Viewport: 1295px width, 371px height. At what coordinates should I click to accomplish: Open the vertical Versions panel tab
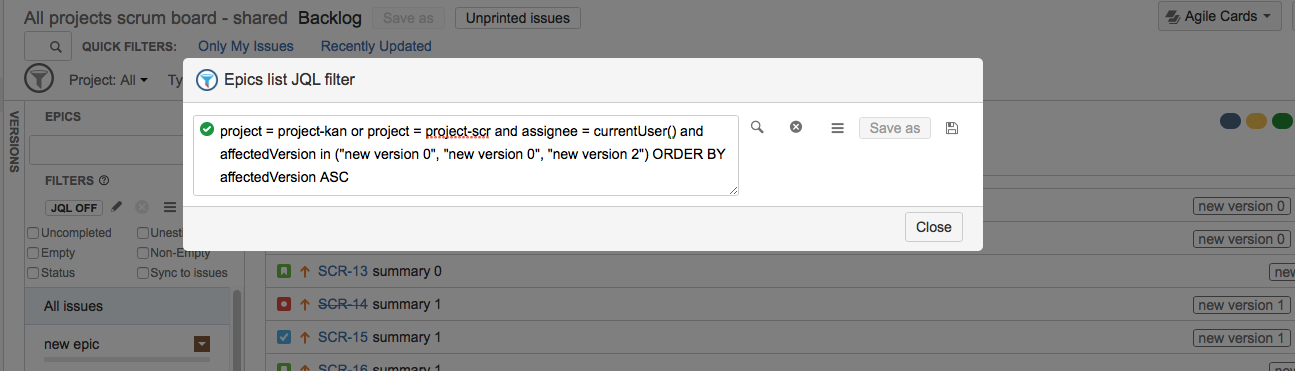[13, 141]
